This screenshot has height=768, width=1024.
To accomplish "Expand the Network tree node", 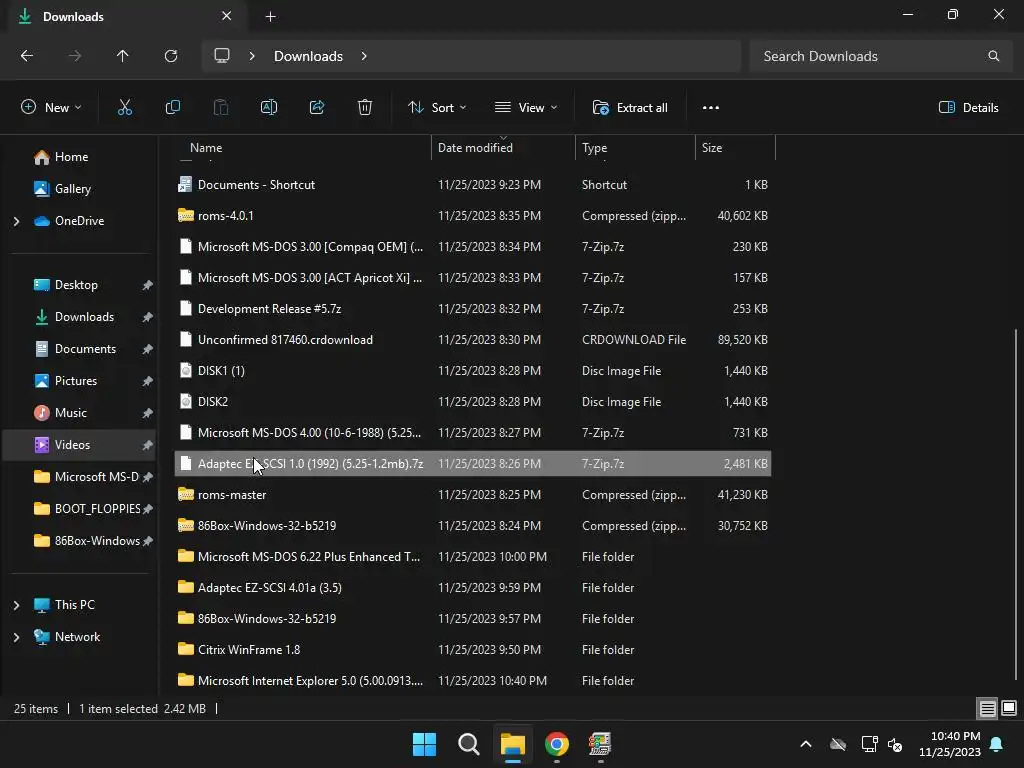I will click(x=16, y=637).
